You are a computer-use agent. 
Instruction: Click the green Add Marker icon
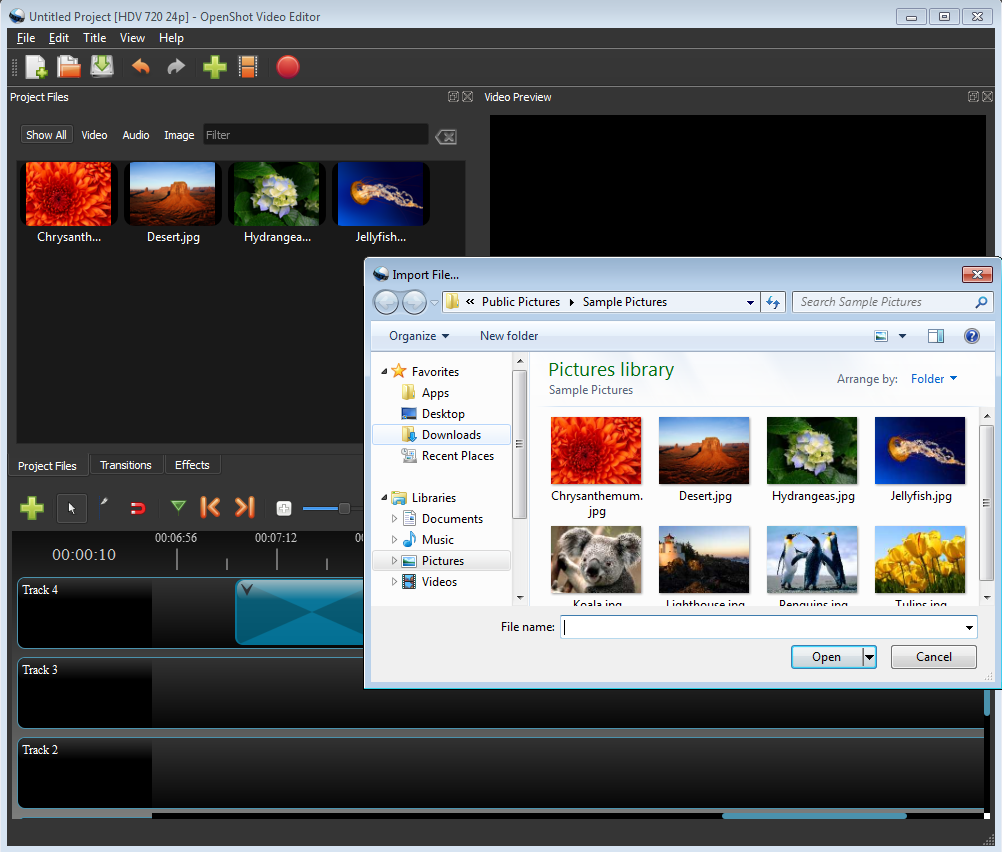point(178,507)
